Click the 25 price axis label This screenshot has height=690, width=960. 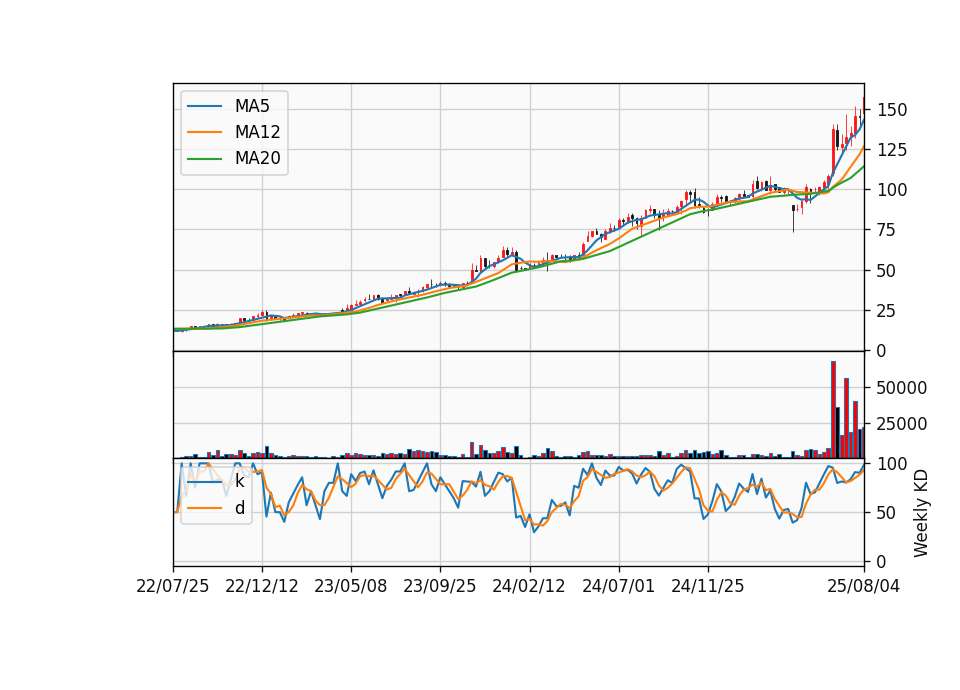(887, 311)
